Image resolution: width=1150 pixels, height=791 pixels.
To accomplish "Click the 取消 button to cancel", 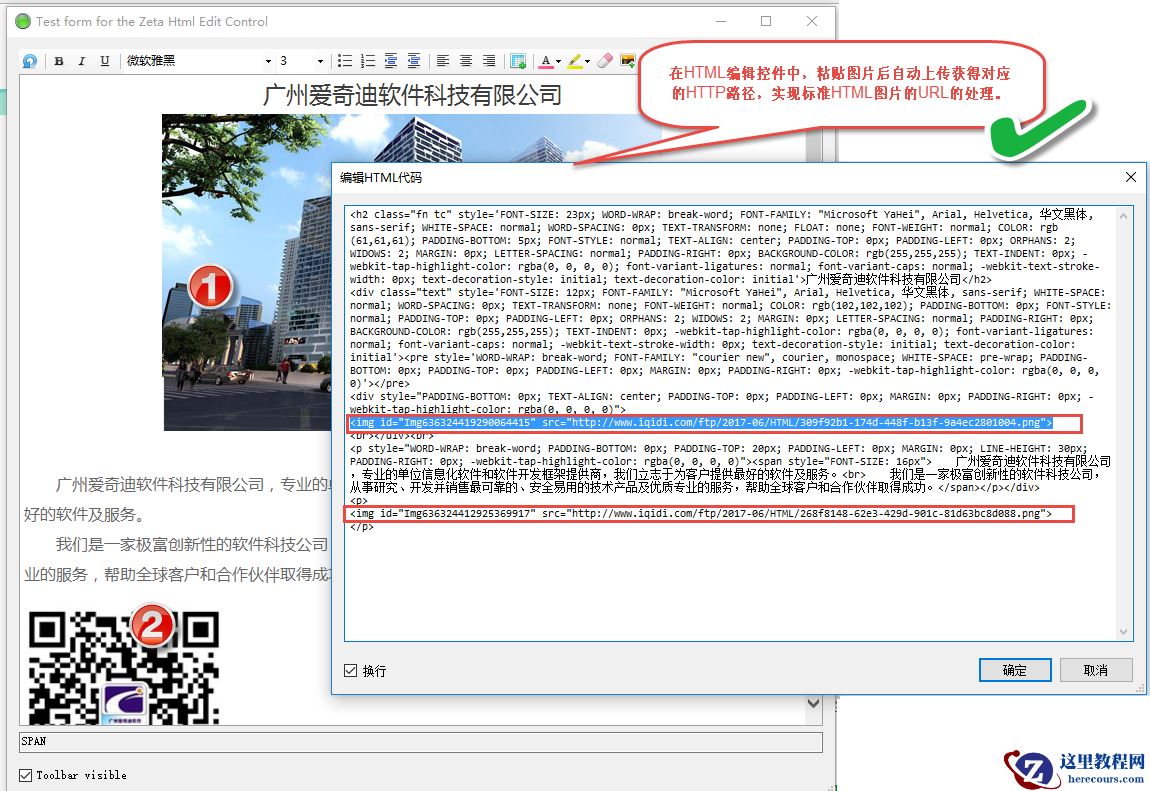I will tap(1096, 670).
